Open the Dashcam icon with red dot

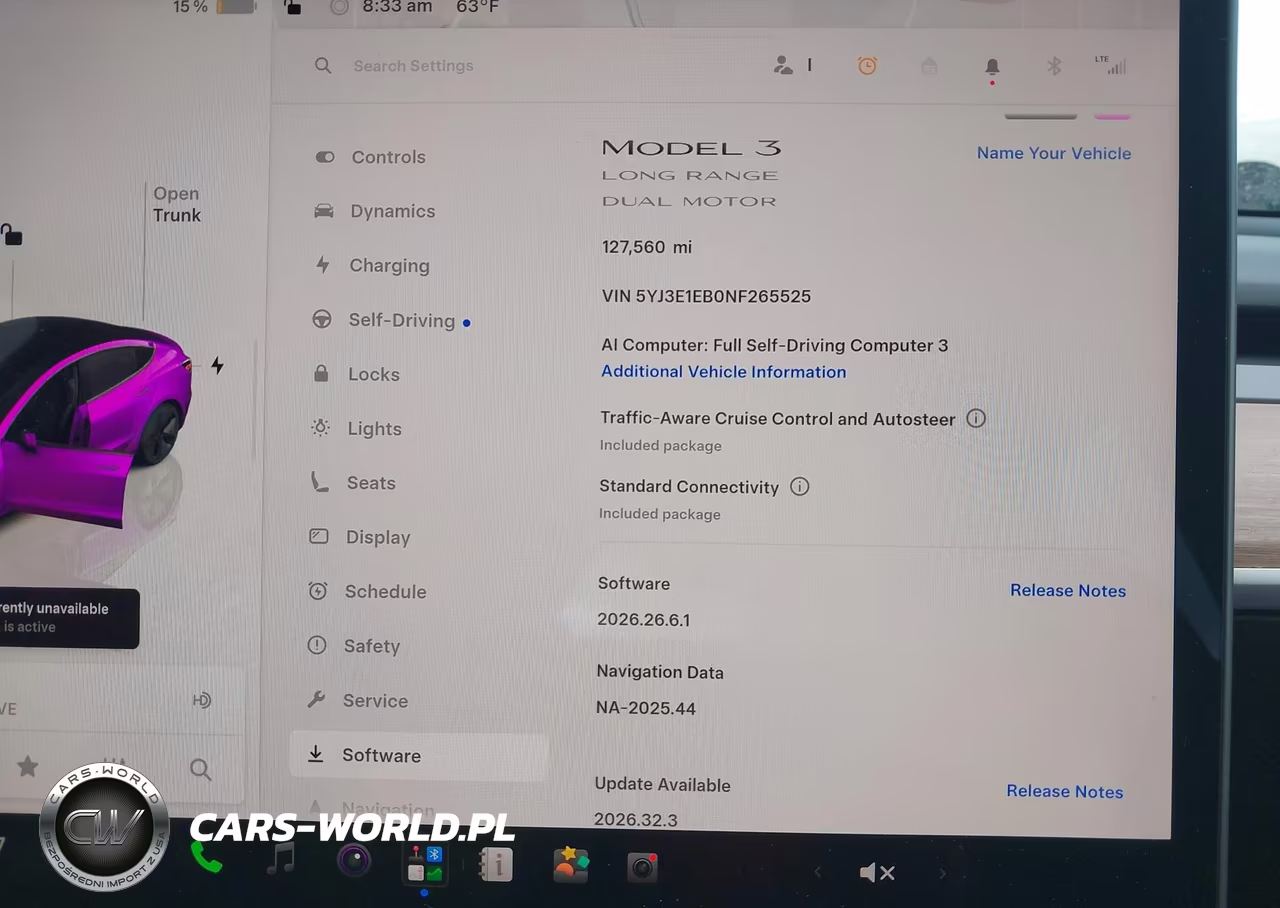[x=642, y=867]
